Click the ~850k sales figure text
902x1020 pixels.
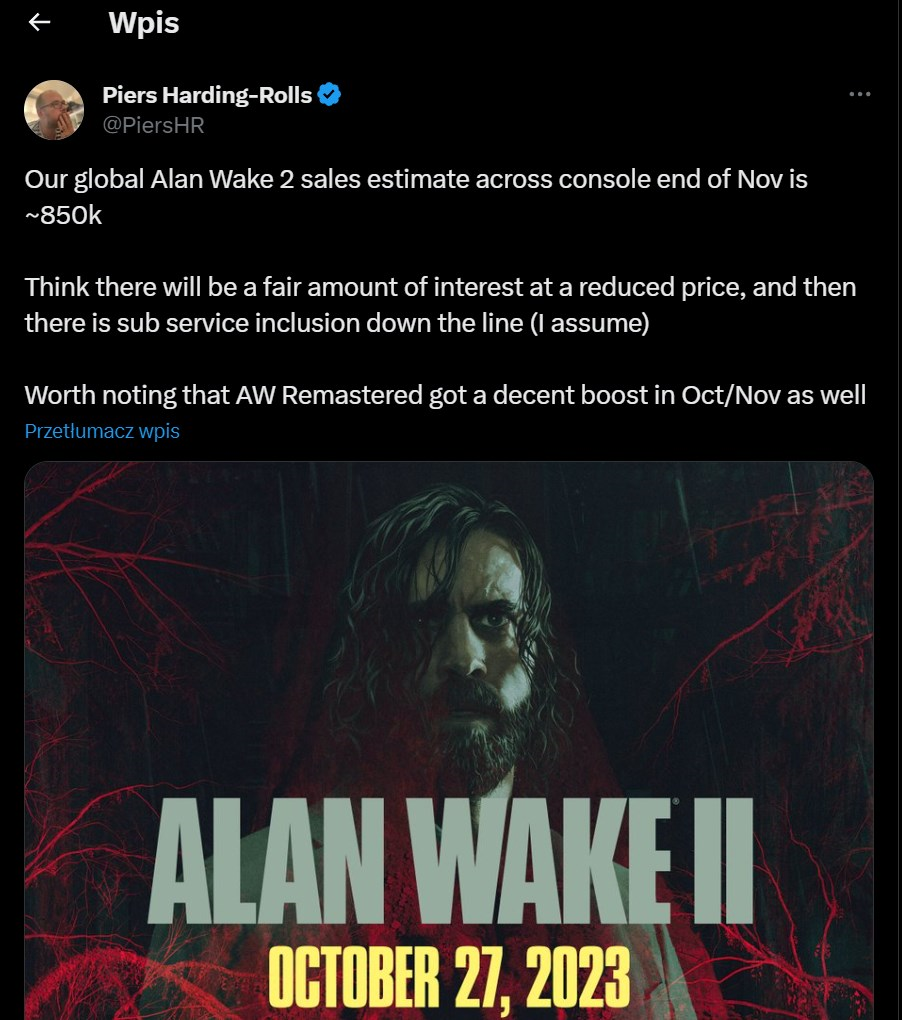[x=63, y=215]
